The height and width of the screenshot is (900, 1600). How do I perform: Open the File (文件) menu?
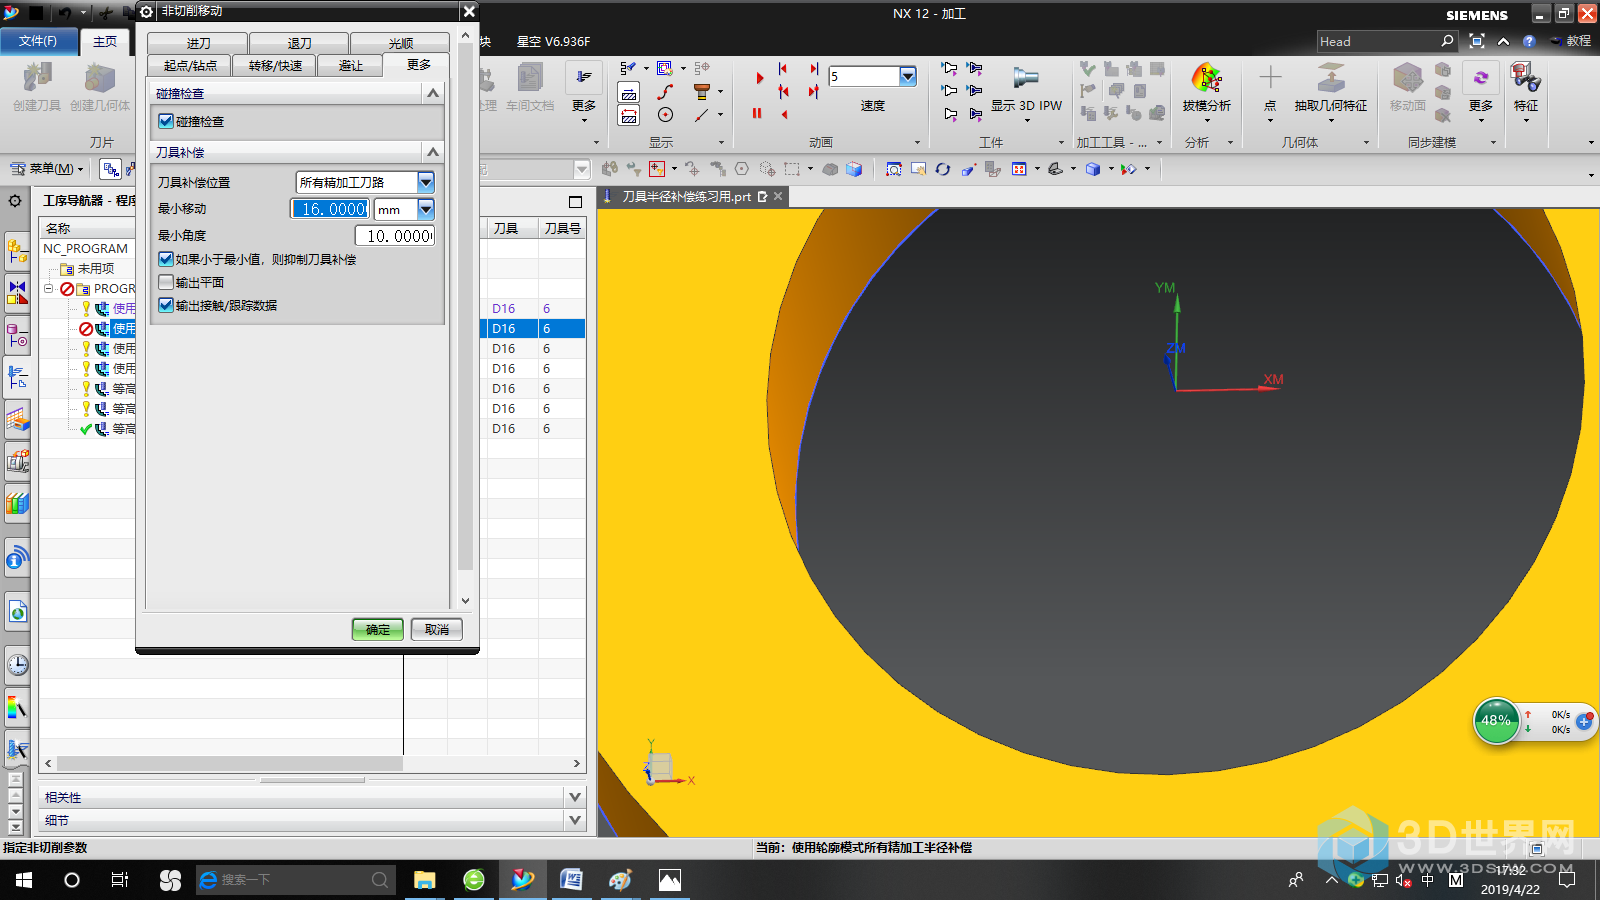(x=38, y=41)
